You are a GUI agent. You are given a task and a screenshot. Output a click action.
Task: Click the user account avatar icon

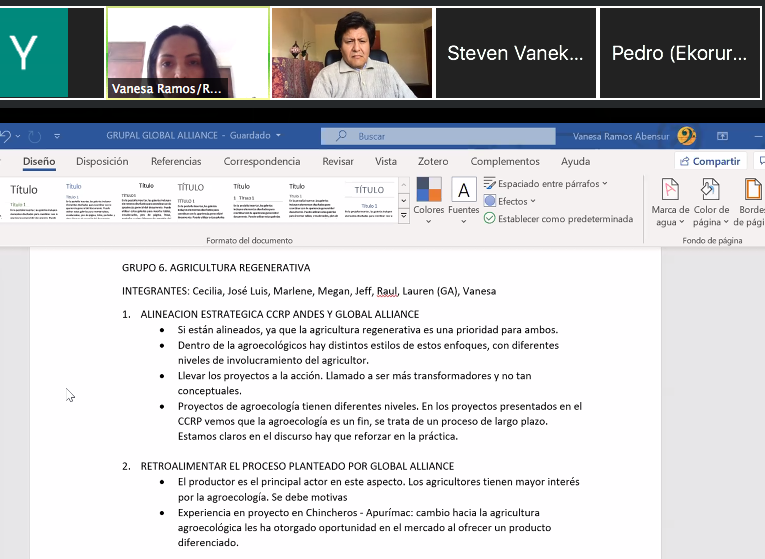pyautogui.click(x=686, y=136)
